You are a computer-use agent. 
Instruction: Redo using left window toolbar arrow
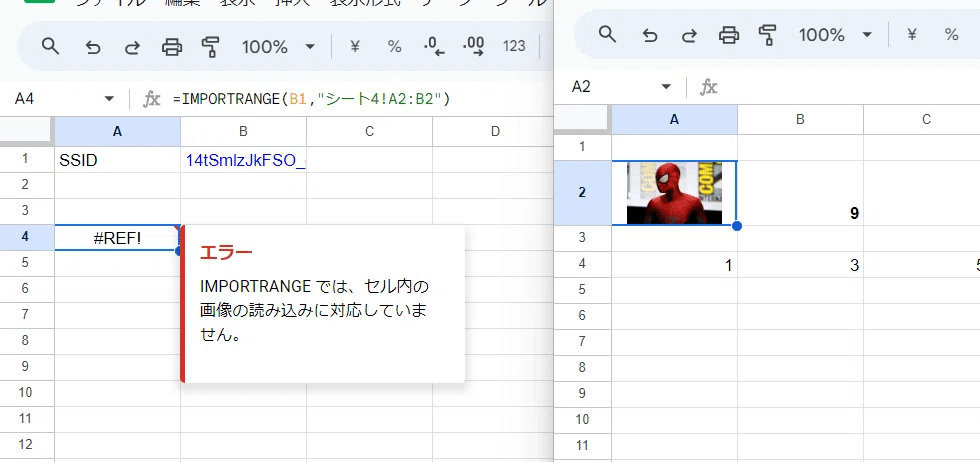pyautogui.click(x=132, y=47)
